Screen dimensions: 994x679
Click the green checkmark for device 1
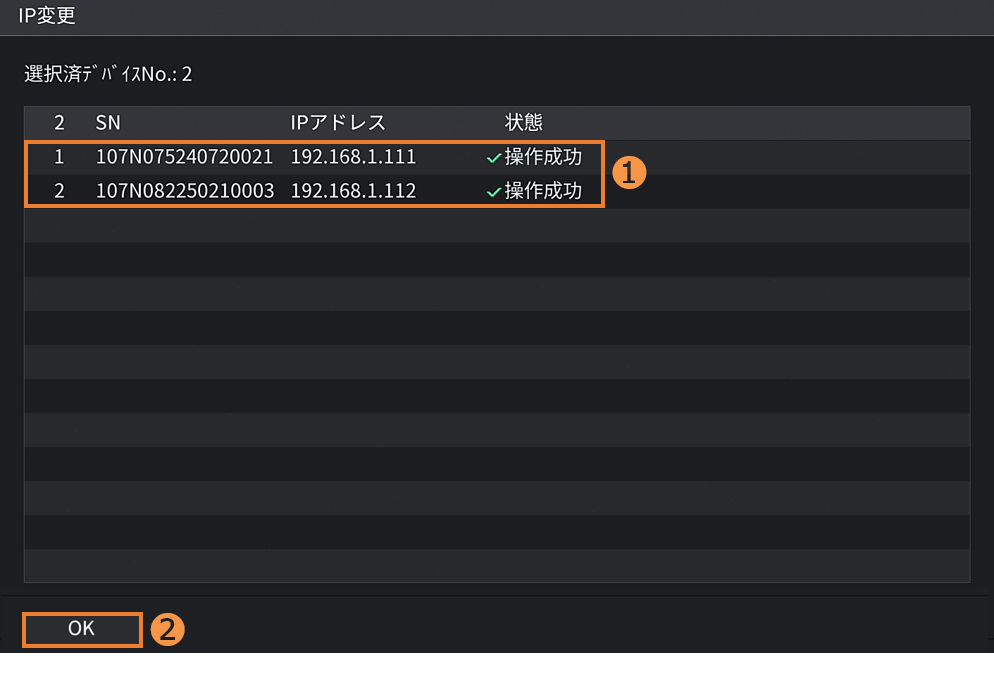[x=493, y=158]
